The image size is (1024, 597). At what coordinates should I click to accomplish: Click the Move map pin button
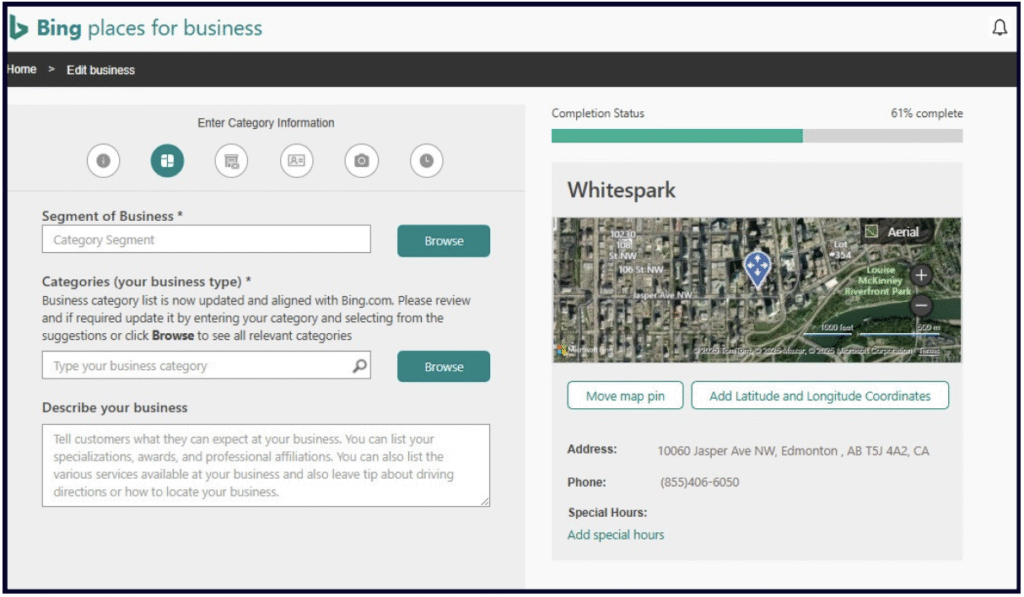625,396
